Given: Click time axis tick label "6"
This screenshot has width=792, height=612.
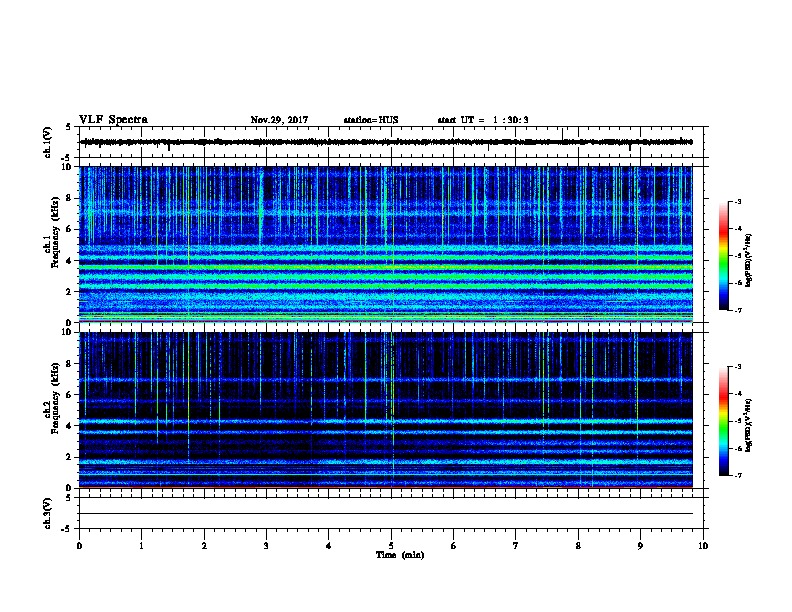Looking at the screenshot, I should (454, 546).
